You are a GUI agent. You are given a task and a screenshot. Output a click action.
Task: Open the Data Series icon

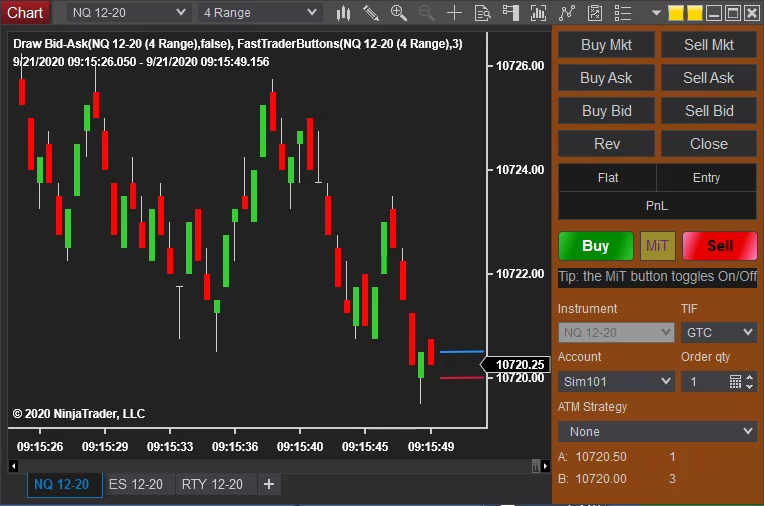(538, 13)
